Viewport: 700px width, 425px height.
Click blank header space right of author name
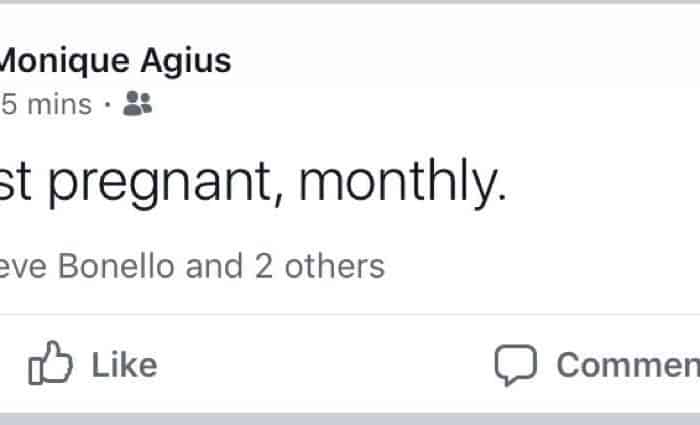pyautogui.click(x=450, y=62)
